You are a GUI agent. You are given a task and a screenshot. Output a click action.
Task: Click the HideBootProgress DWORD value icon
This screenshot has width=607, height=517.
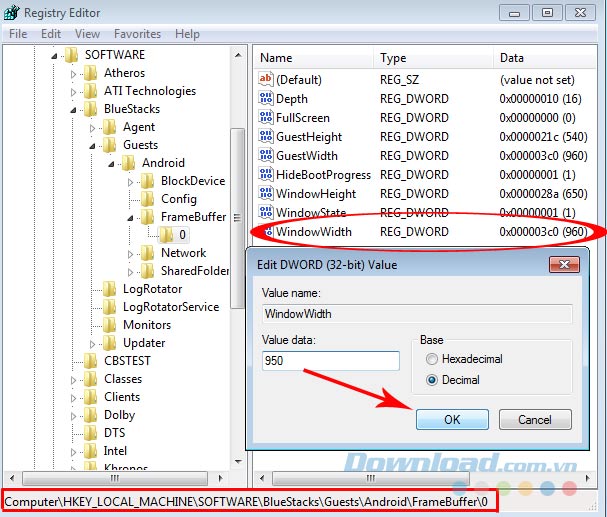pyautogui.click(x=266, y=174)
